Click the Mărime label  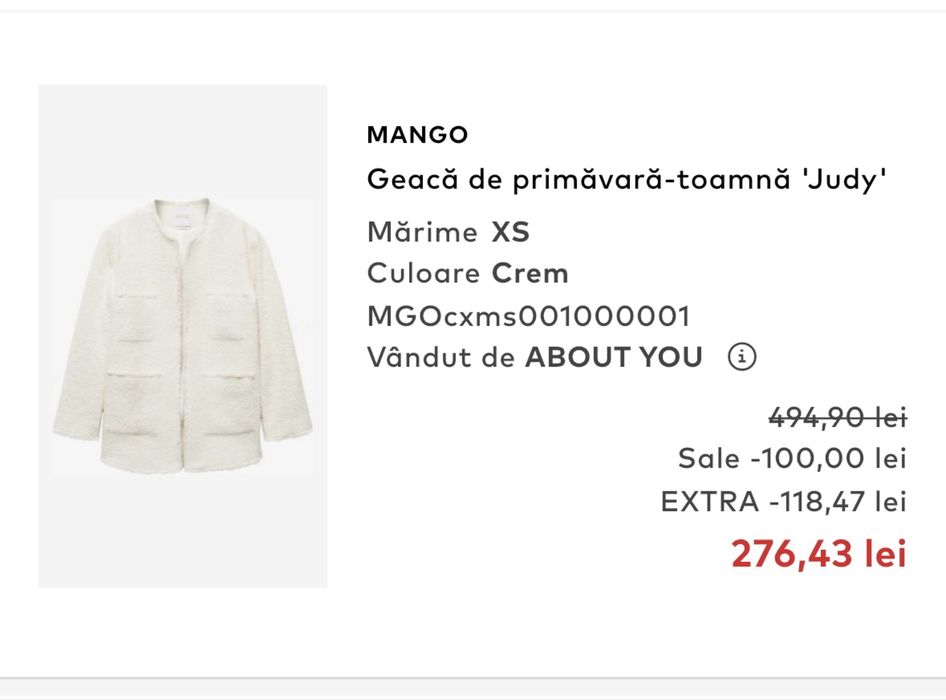[422, 233]
